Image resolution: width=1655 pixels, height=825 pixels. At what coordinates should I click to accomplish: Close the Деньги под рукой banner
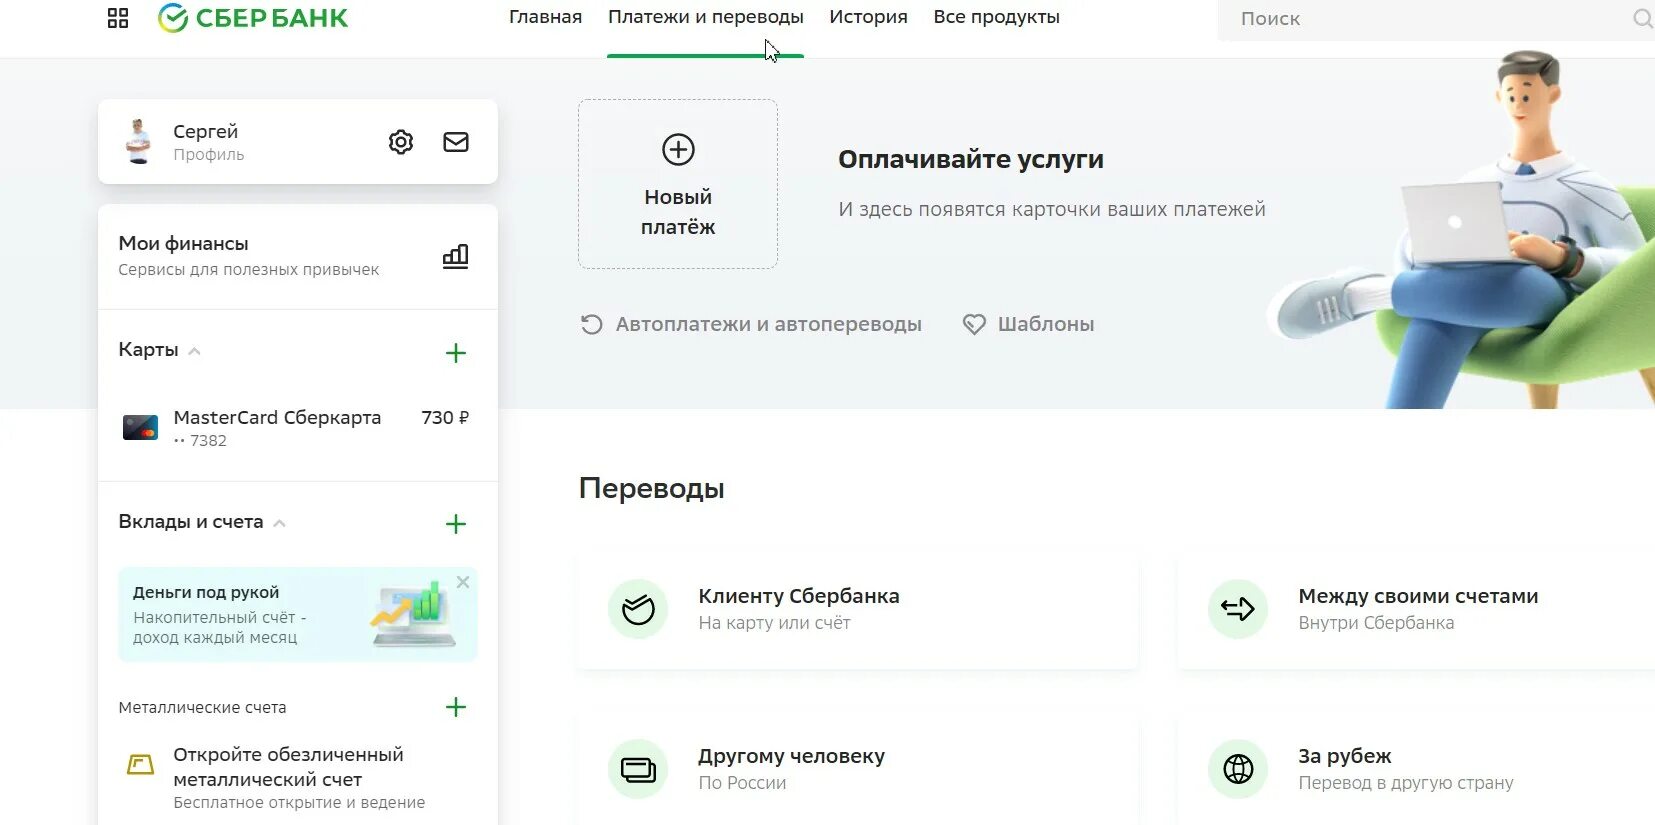tap(463, 582)
